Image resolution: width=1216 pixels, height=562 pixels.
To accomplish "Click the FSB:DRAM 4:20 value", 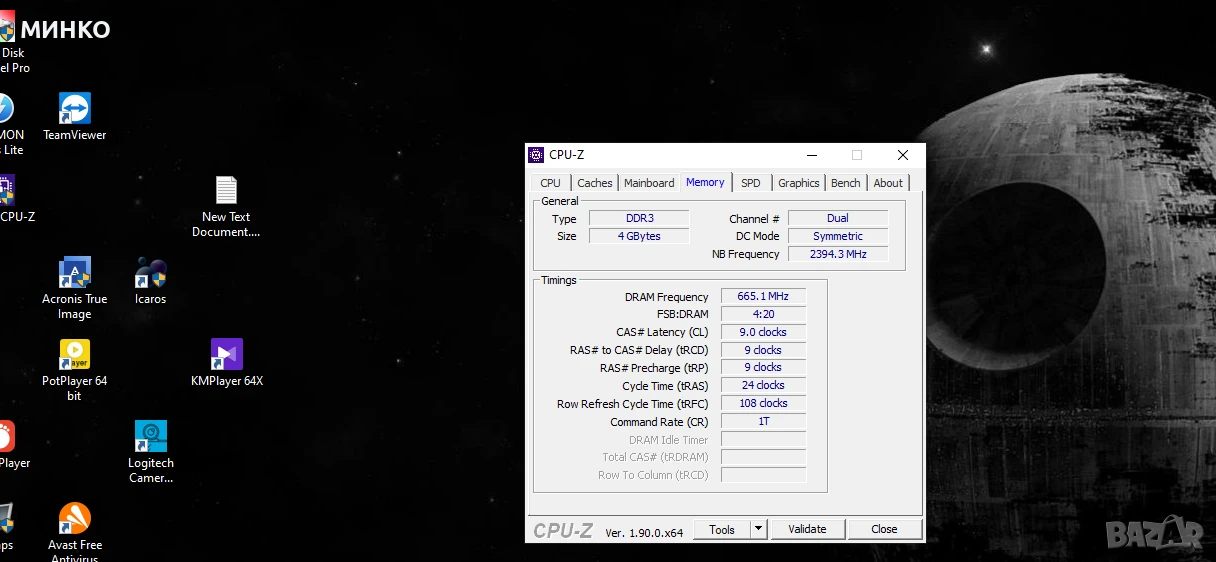I will pos(763,314).
